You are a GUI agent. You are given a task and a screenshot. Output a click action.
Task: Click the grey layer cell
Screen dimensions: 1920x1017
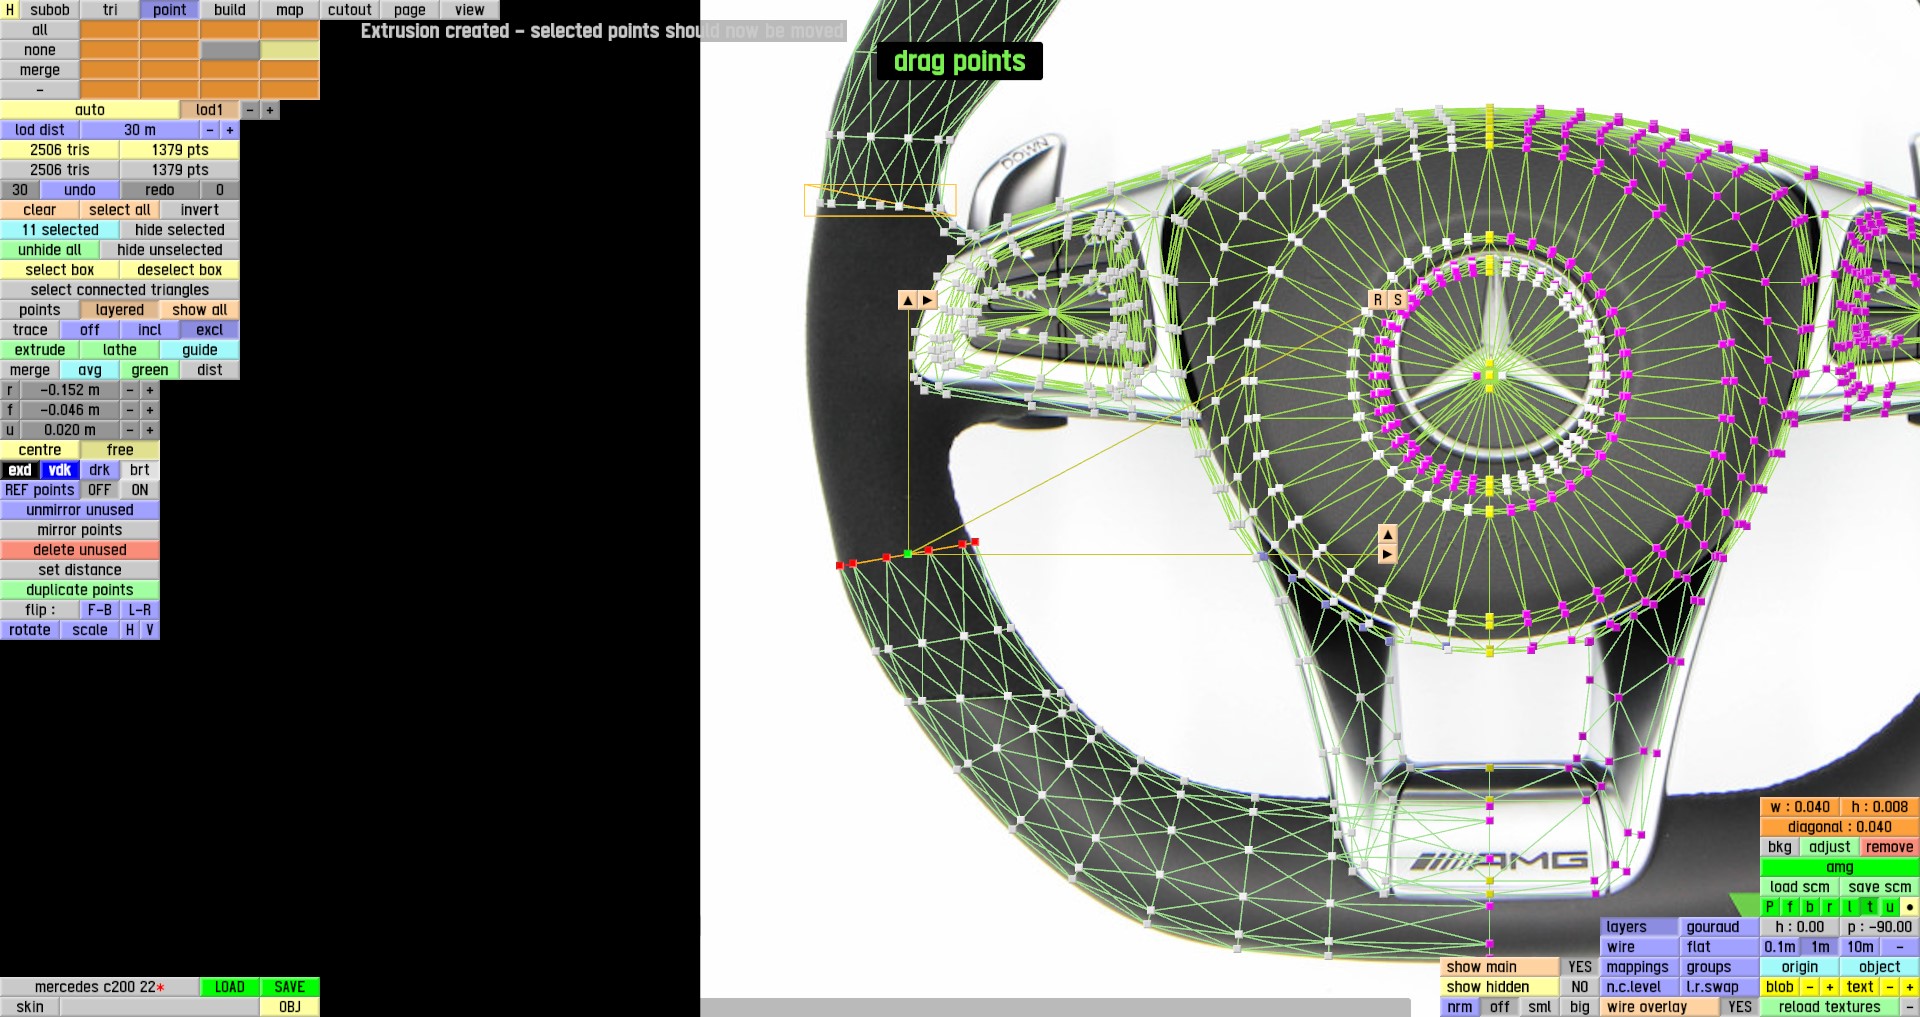coord(230,50)
